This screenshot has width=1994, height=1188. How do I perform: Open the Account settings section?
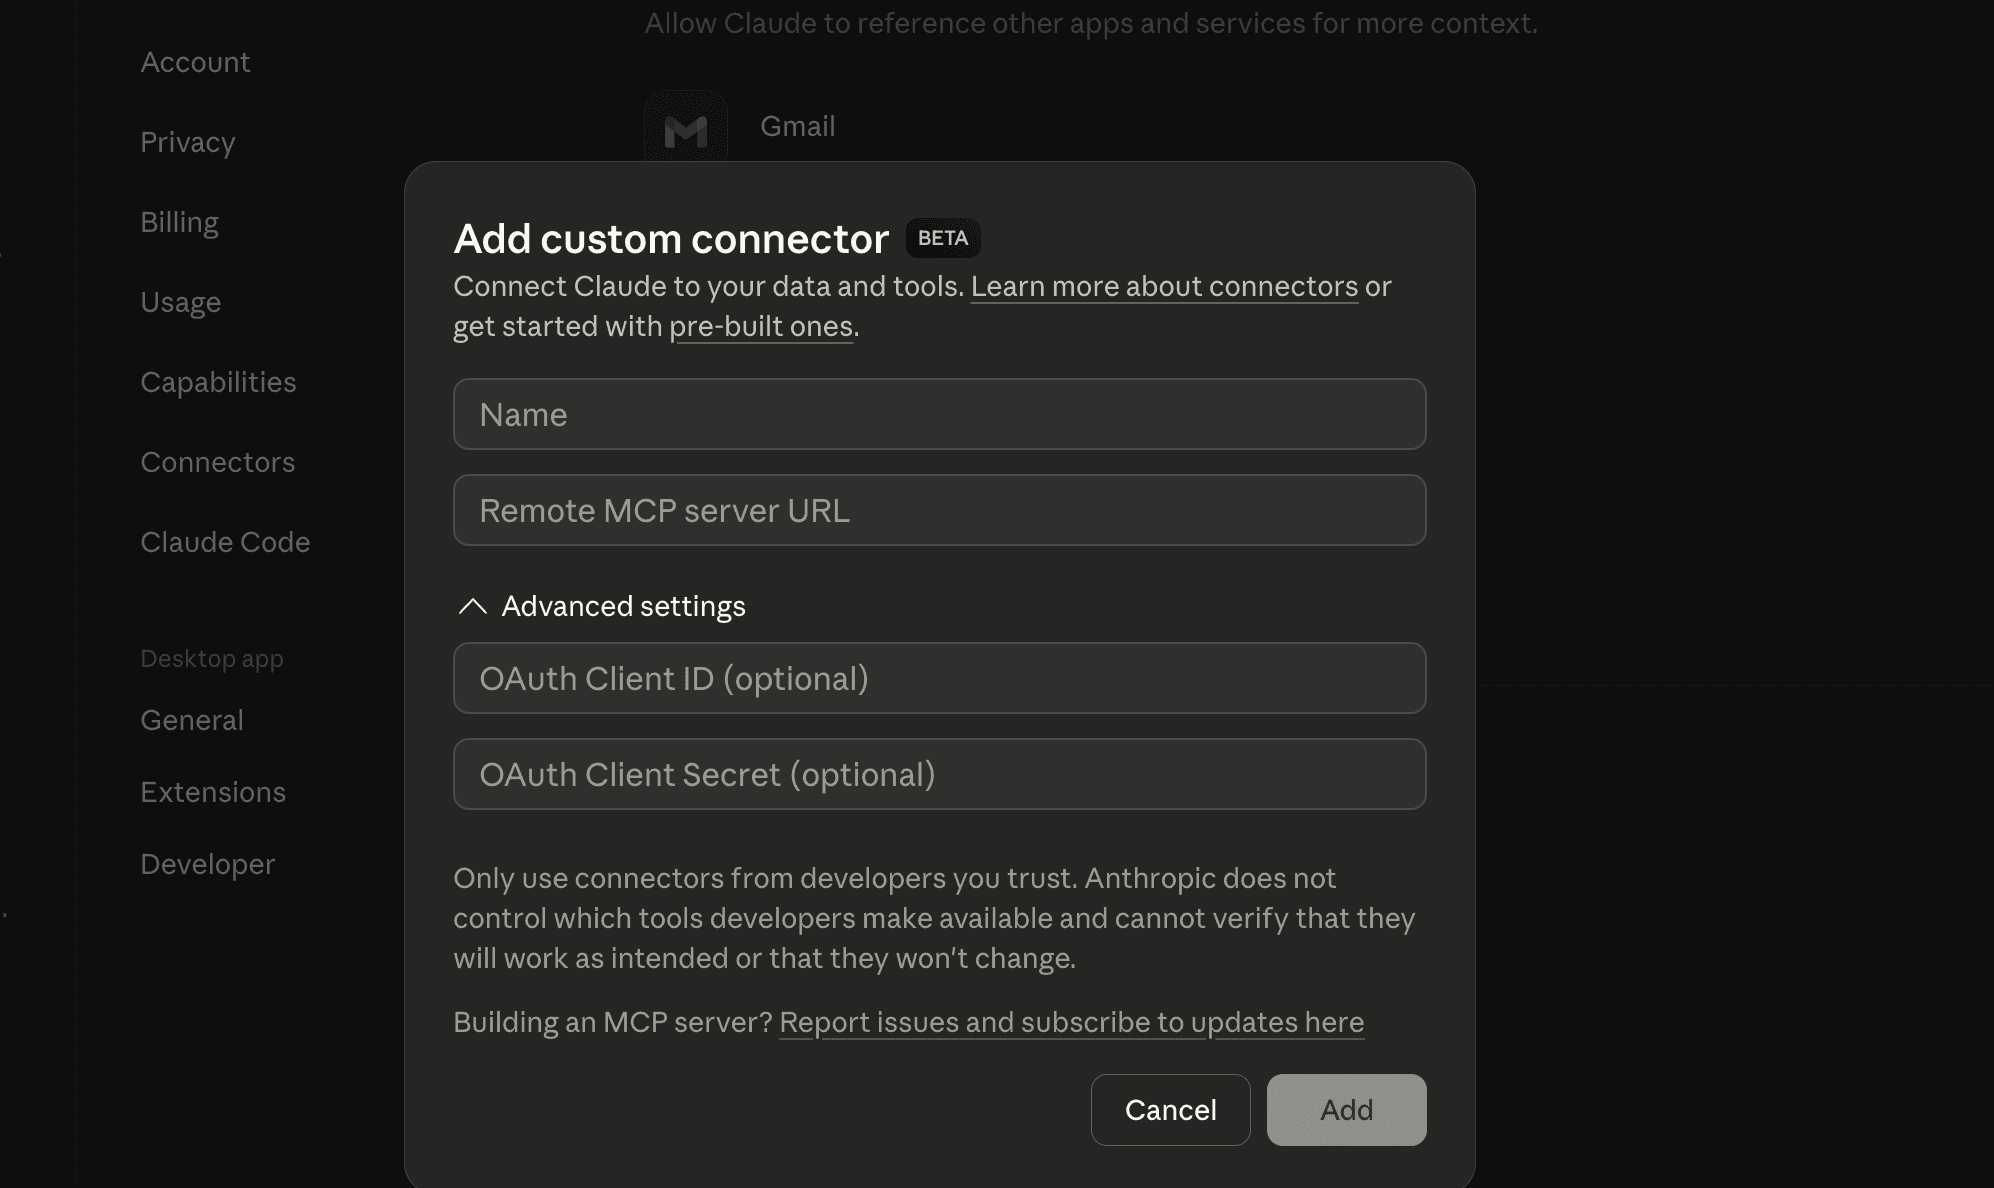[x=195, y=62]
